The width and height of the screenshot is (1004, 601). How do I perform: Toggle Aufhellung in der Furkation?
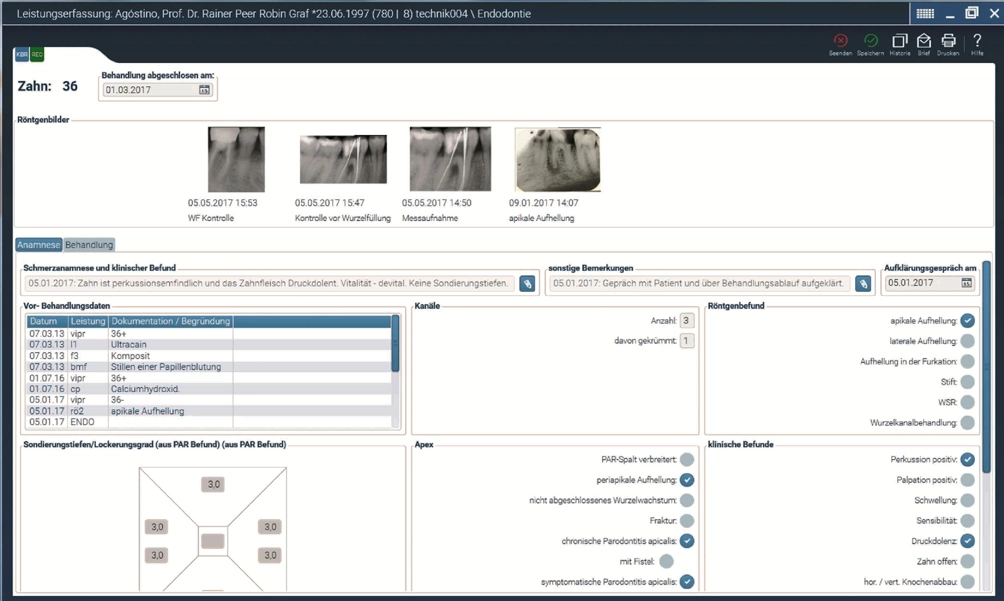[968, 362]
